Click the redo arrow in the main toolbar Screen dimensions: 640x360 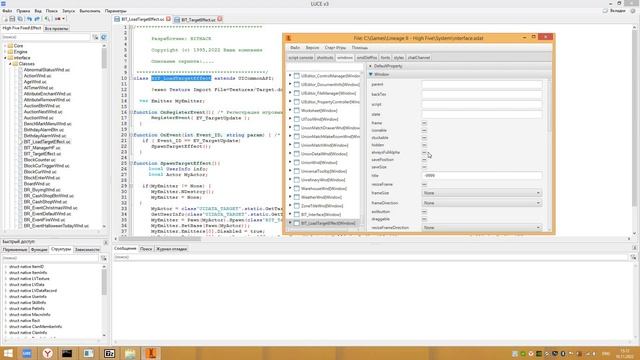37,19
